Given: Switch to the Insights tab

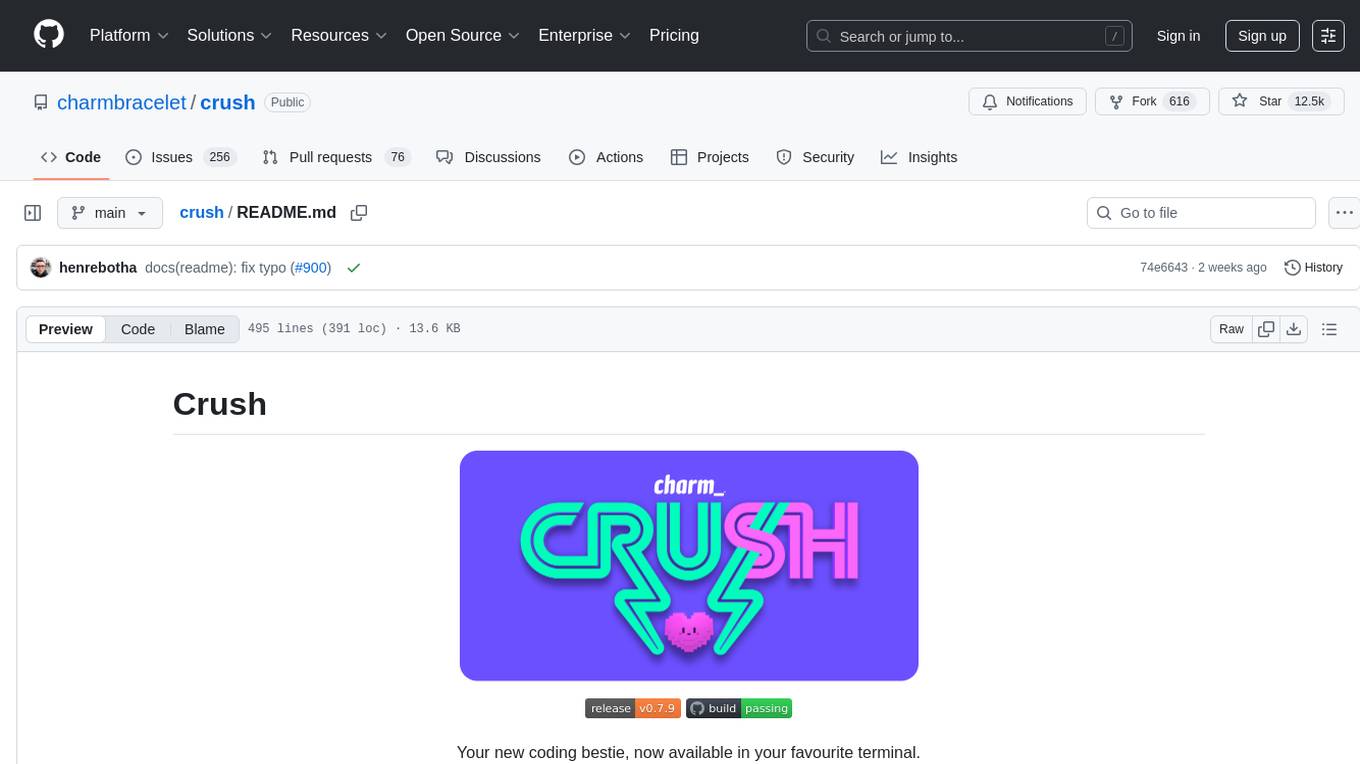Looking at the screenshot, I should click(x=919, y=157).
